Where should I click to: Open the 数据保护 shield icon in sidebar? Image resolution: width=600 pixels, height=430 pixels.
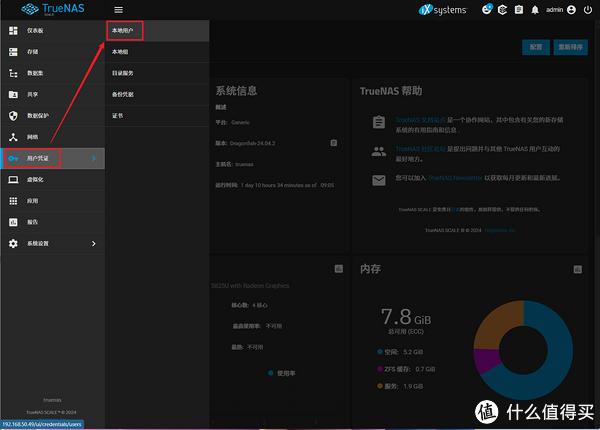(x=13, y=116)
